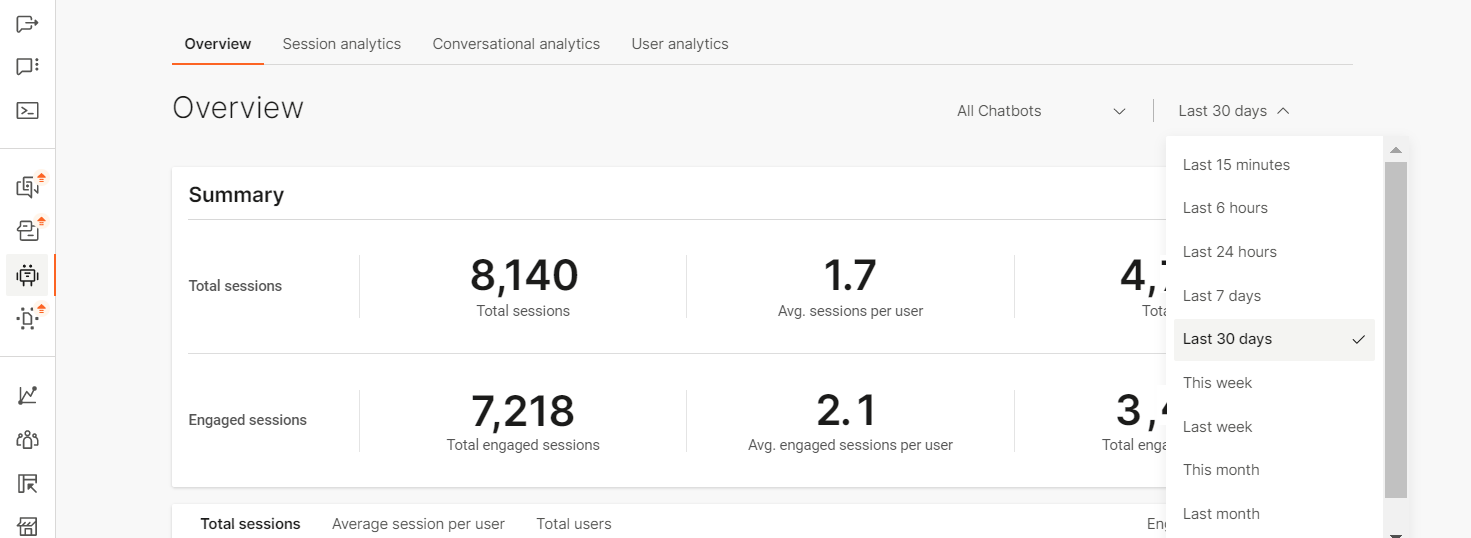Image resolution: width=1471 pixels, height=538 pixels.
Task: Click the dropdown list scrollbar up arrow
Action: coord(1396,150)
